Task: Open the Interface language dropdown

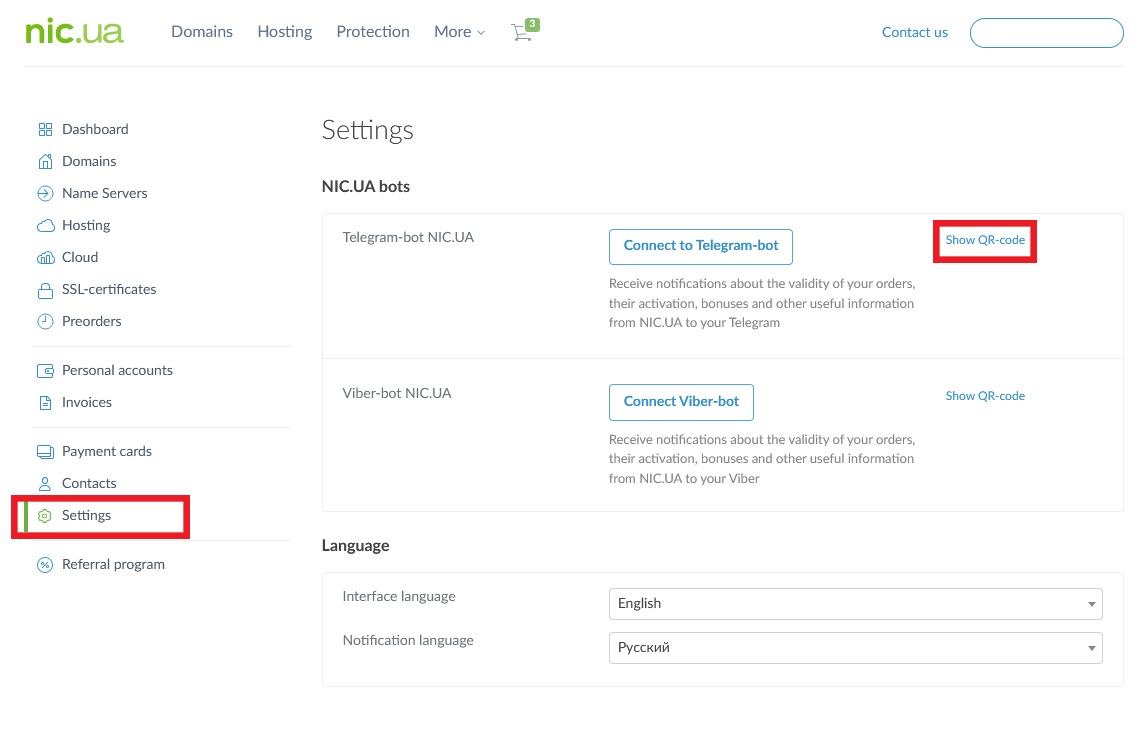Action: tap(855, 603)
